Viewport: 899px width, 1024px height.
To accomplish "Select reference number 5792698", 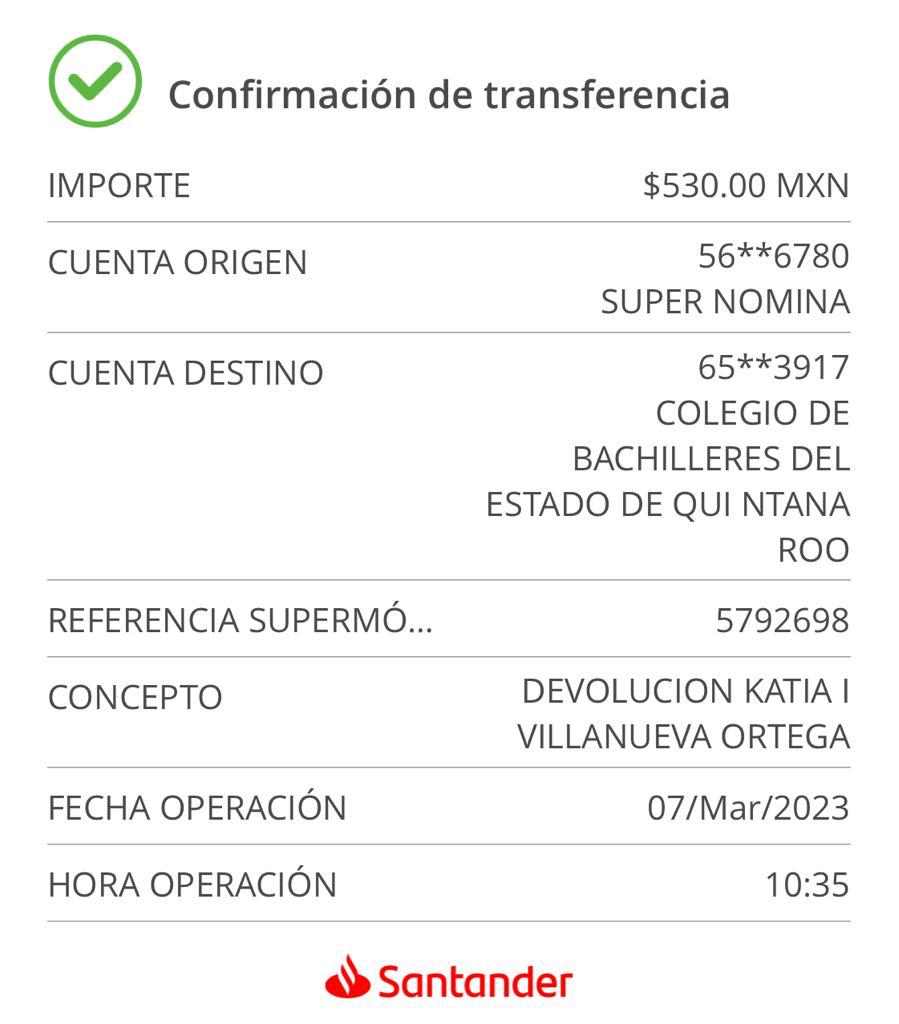I will pos(783,620).
